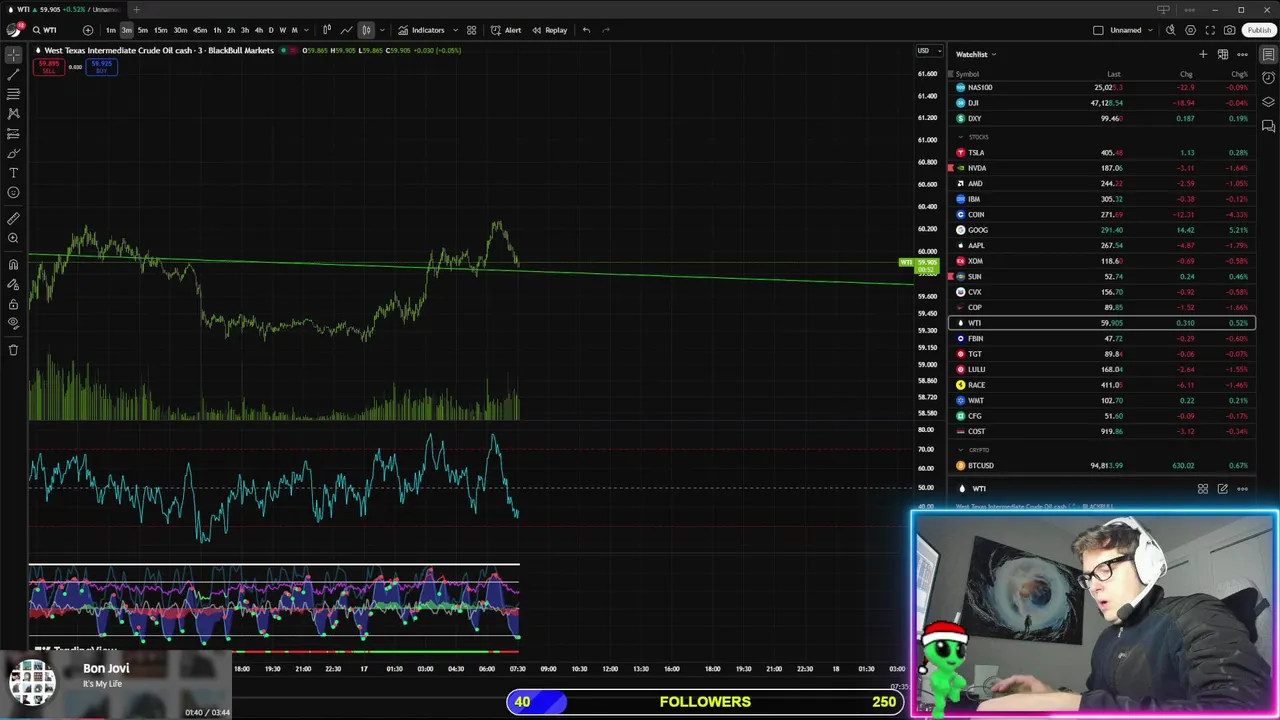
Task: Open the chats side panel
Action: (x=1268, y=126)
